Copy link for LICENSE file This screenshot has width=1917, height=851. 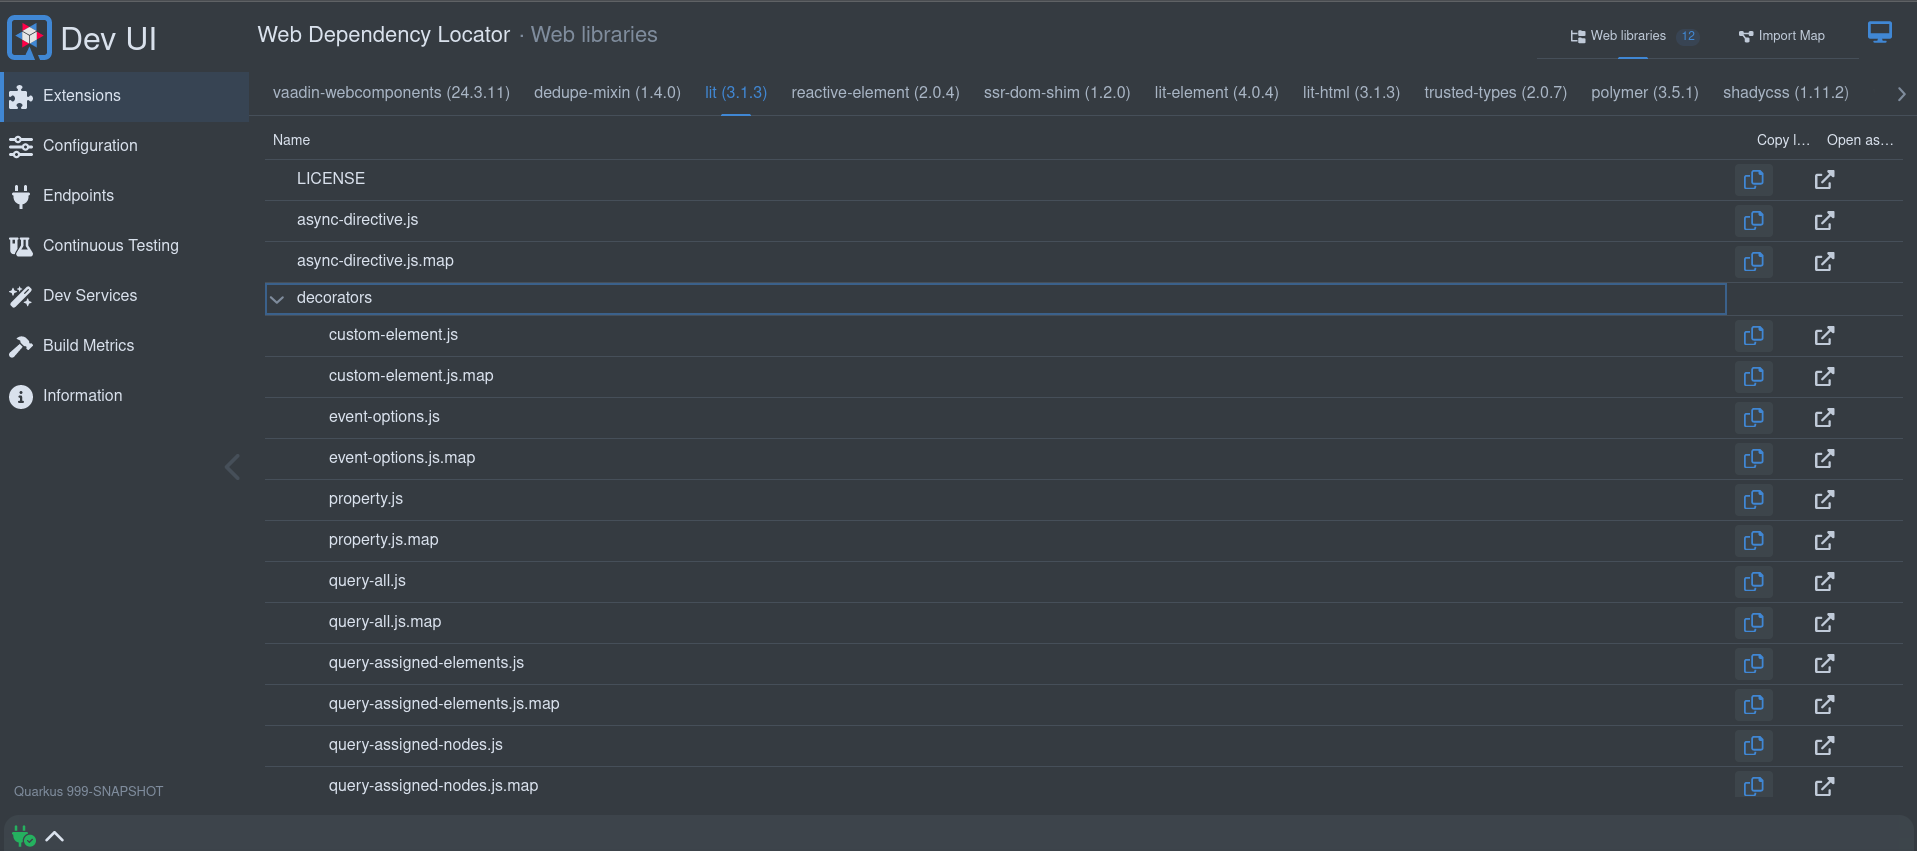coord(1753,180)
